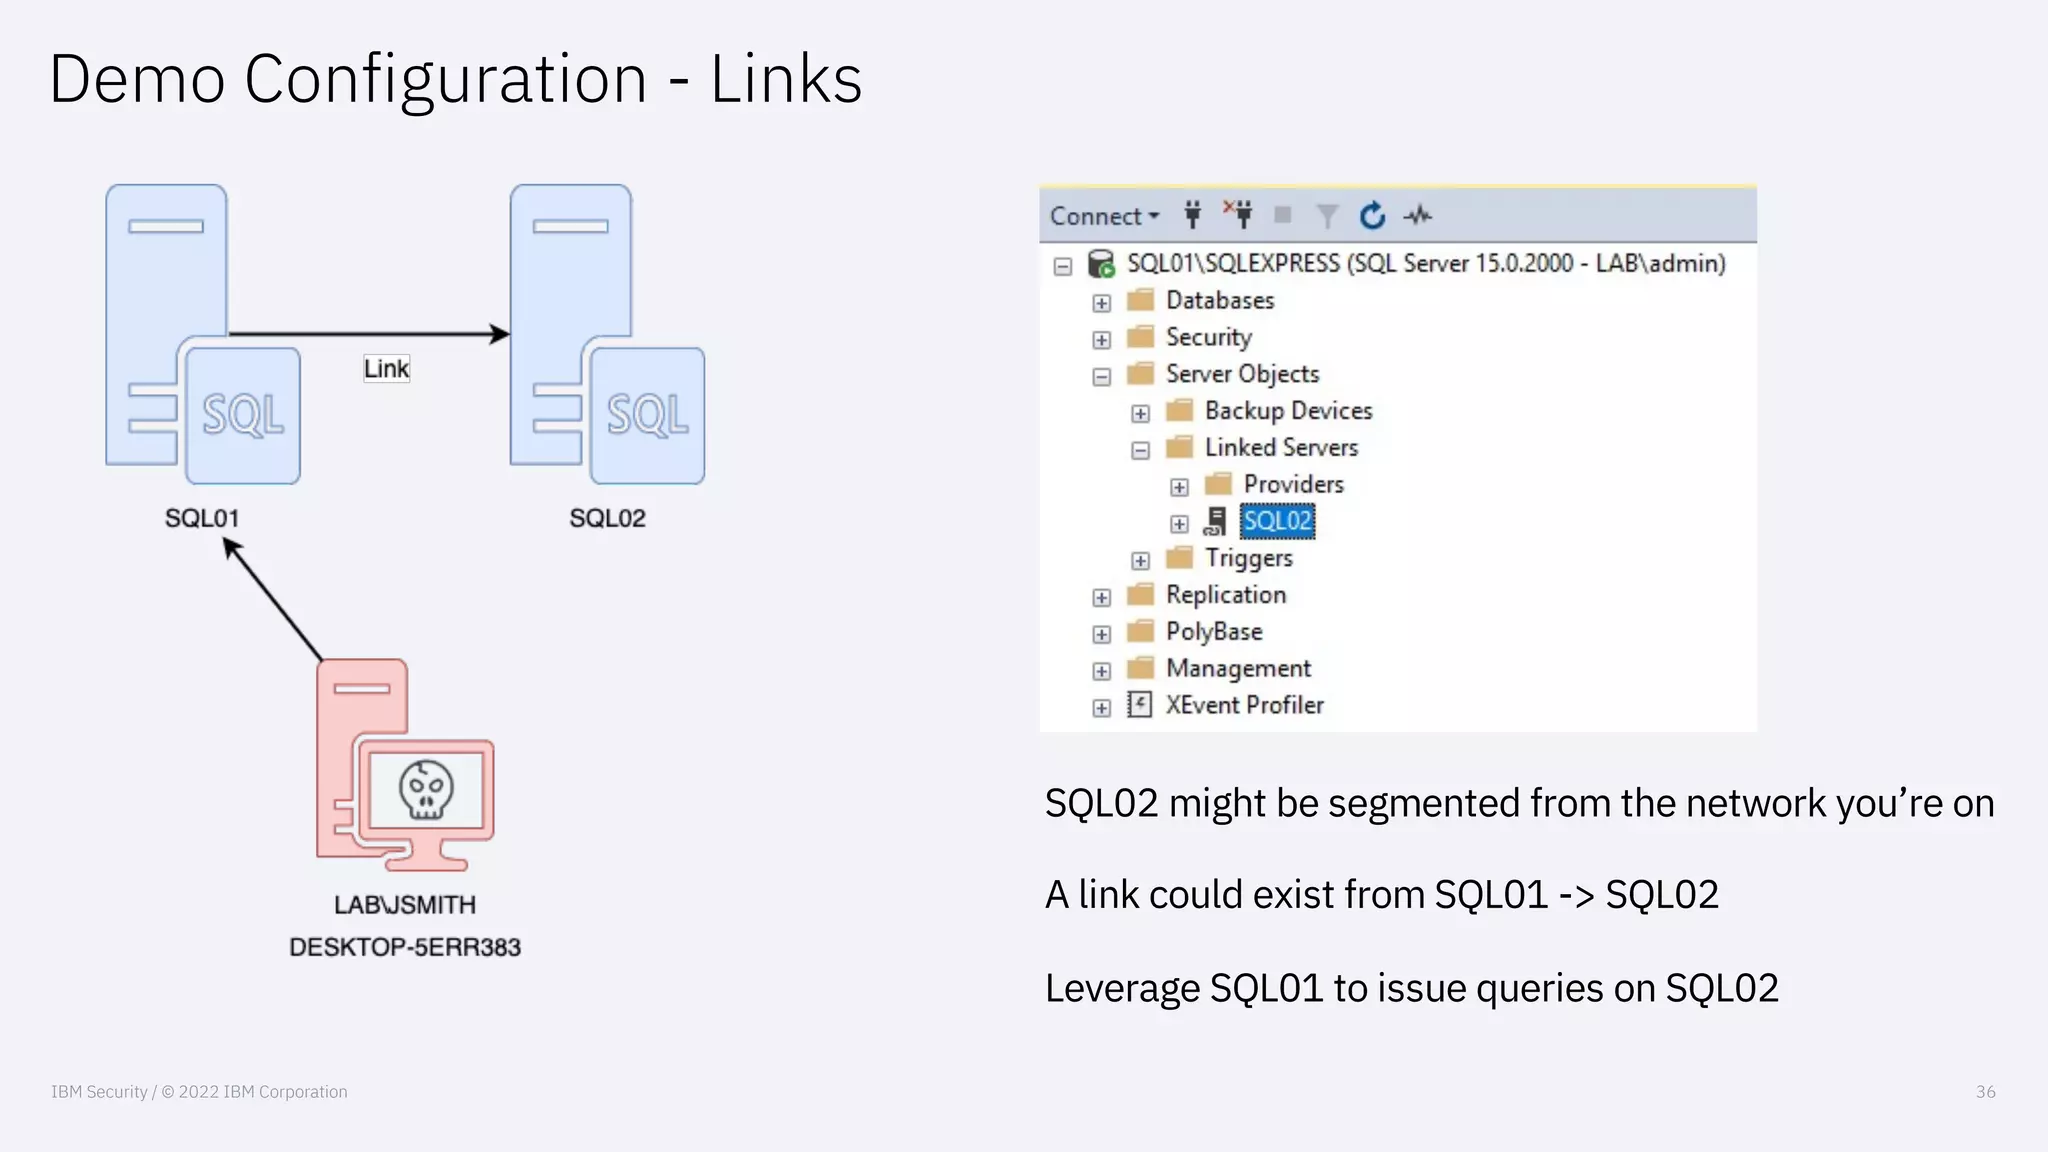
Task: Click the Refresh icon in Object Explorer
Action: (1373, 215)
